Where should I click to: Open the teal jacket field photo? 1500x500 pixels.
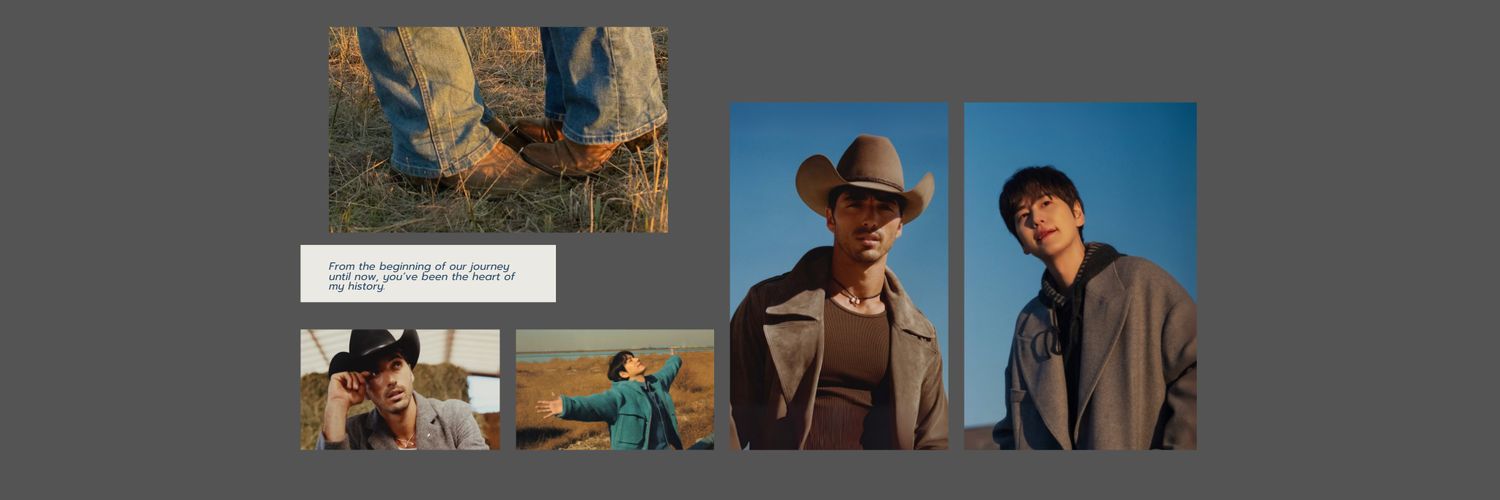coord(615,390)
